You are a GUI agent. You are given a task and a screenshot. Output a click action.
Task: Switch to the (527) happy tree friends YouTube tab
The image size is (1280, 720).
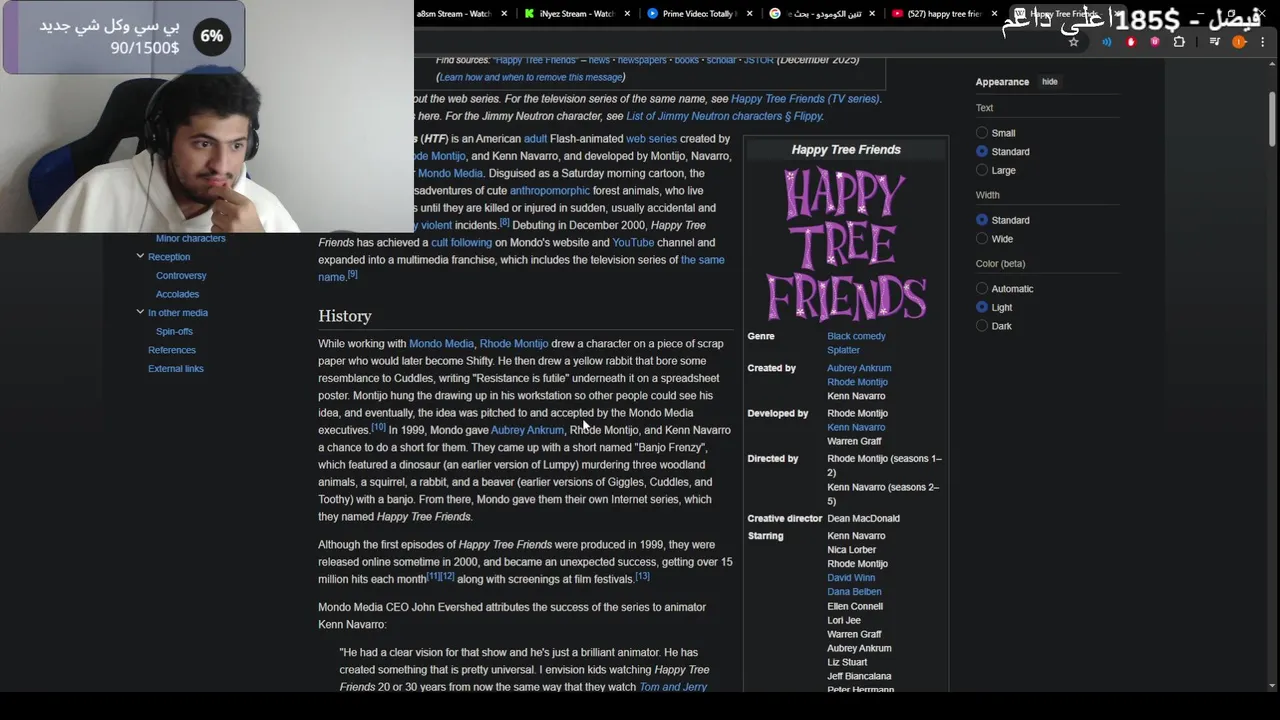point(937,14)
